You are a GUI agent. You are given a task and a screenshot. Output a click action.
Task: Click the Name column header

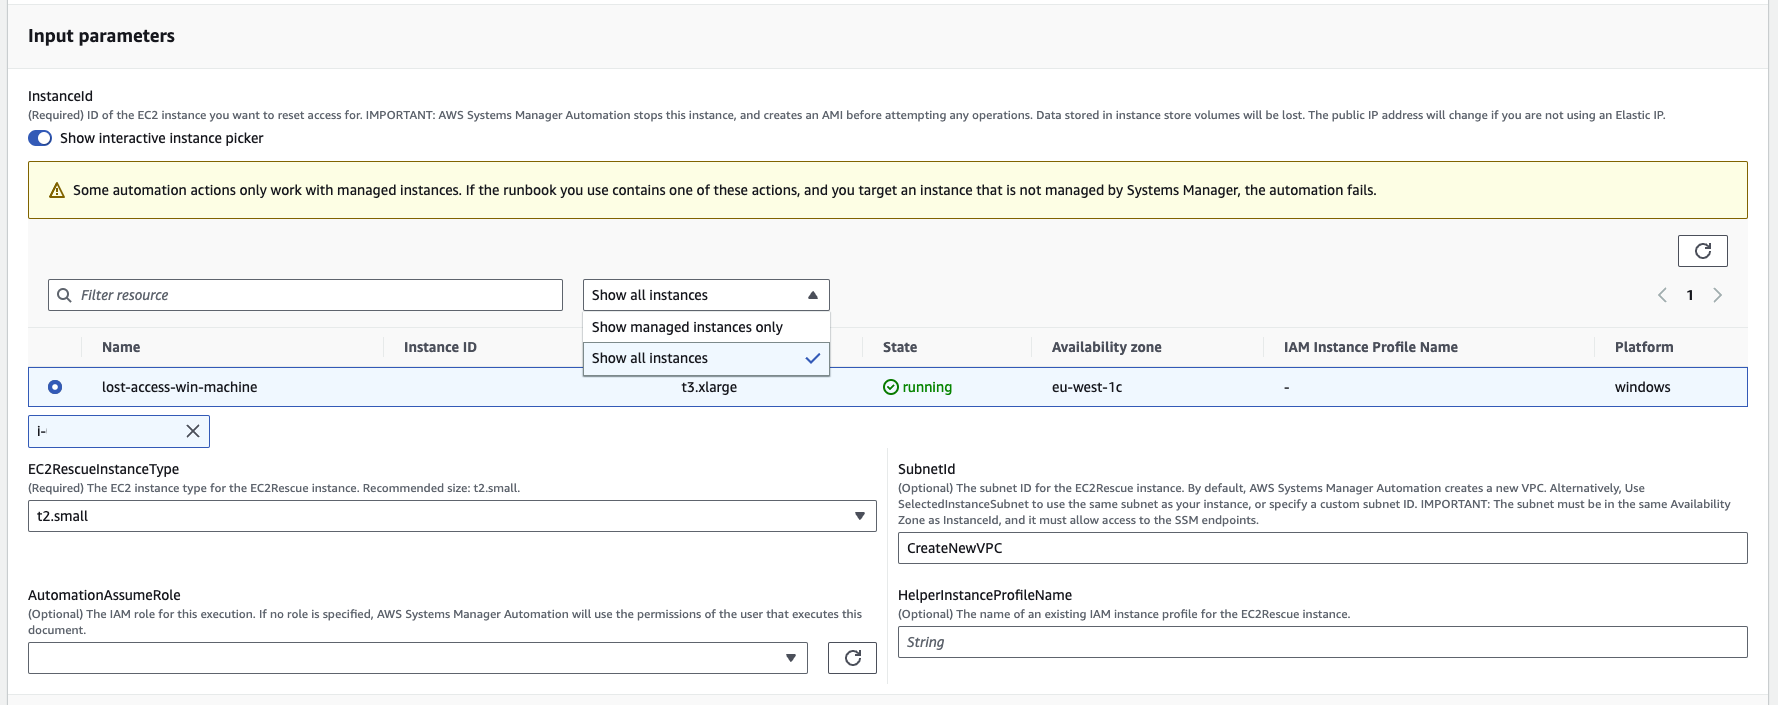(x=121, y=347)
